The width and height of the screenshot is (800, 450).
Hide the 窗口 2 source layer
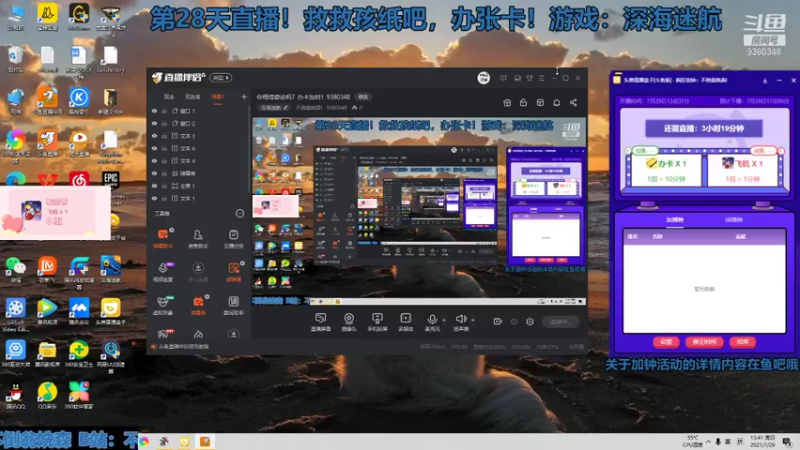154,123
